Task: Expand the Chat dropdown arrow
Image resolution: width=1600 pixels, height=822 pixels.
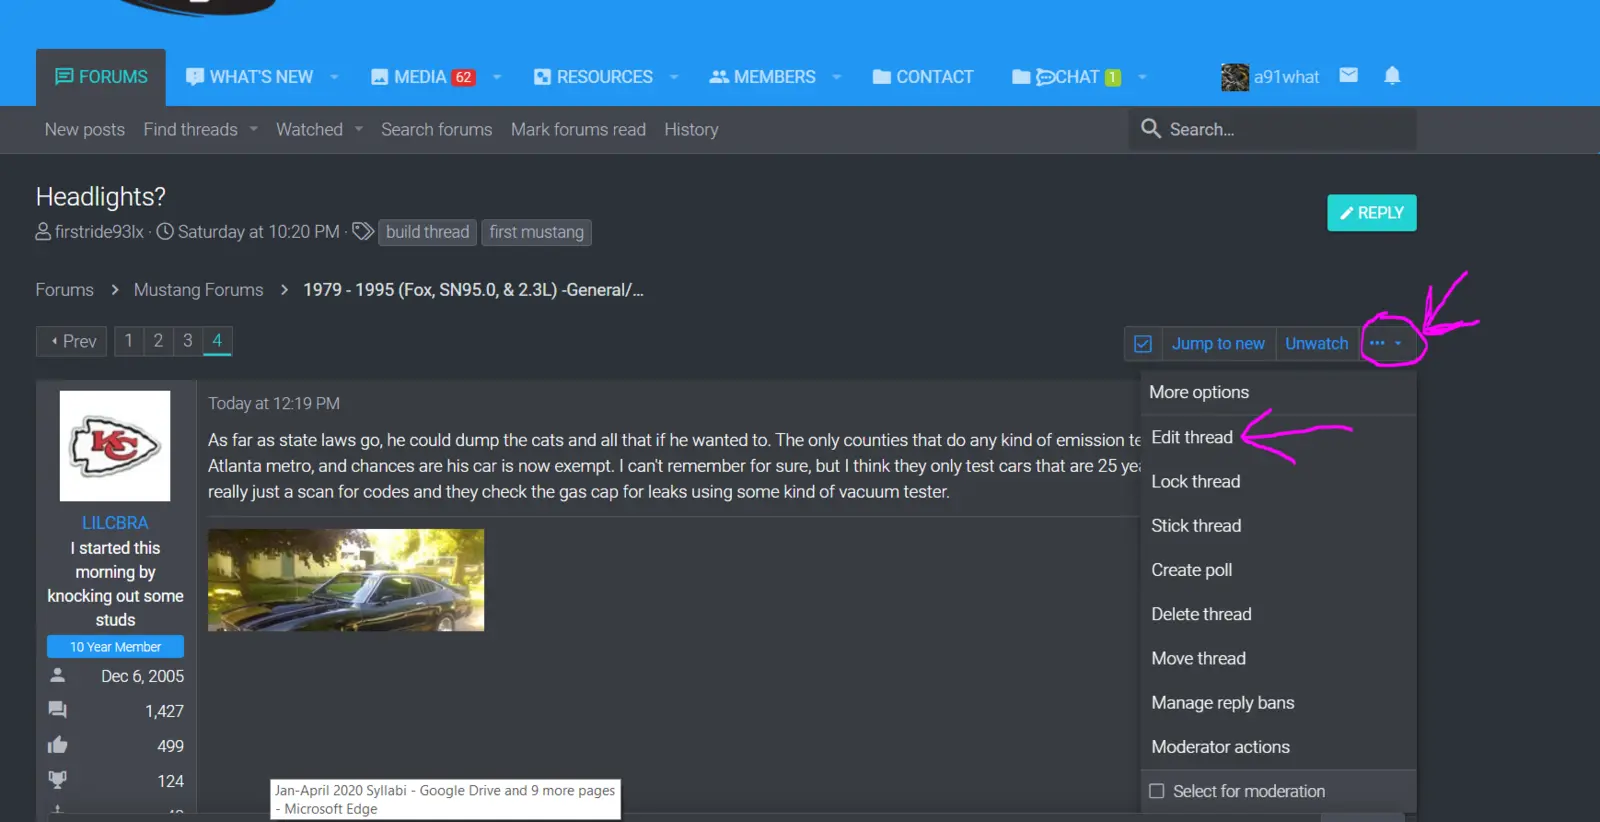Action: (1142, 77)
